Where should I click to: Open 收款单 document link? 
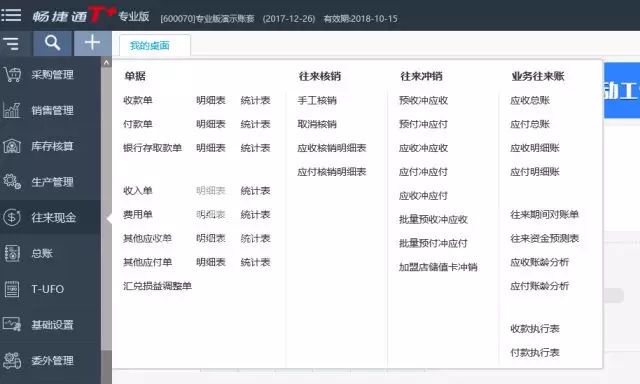138,100
